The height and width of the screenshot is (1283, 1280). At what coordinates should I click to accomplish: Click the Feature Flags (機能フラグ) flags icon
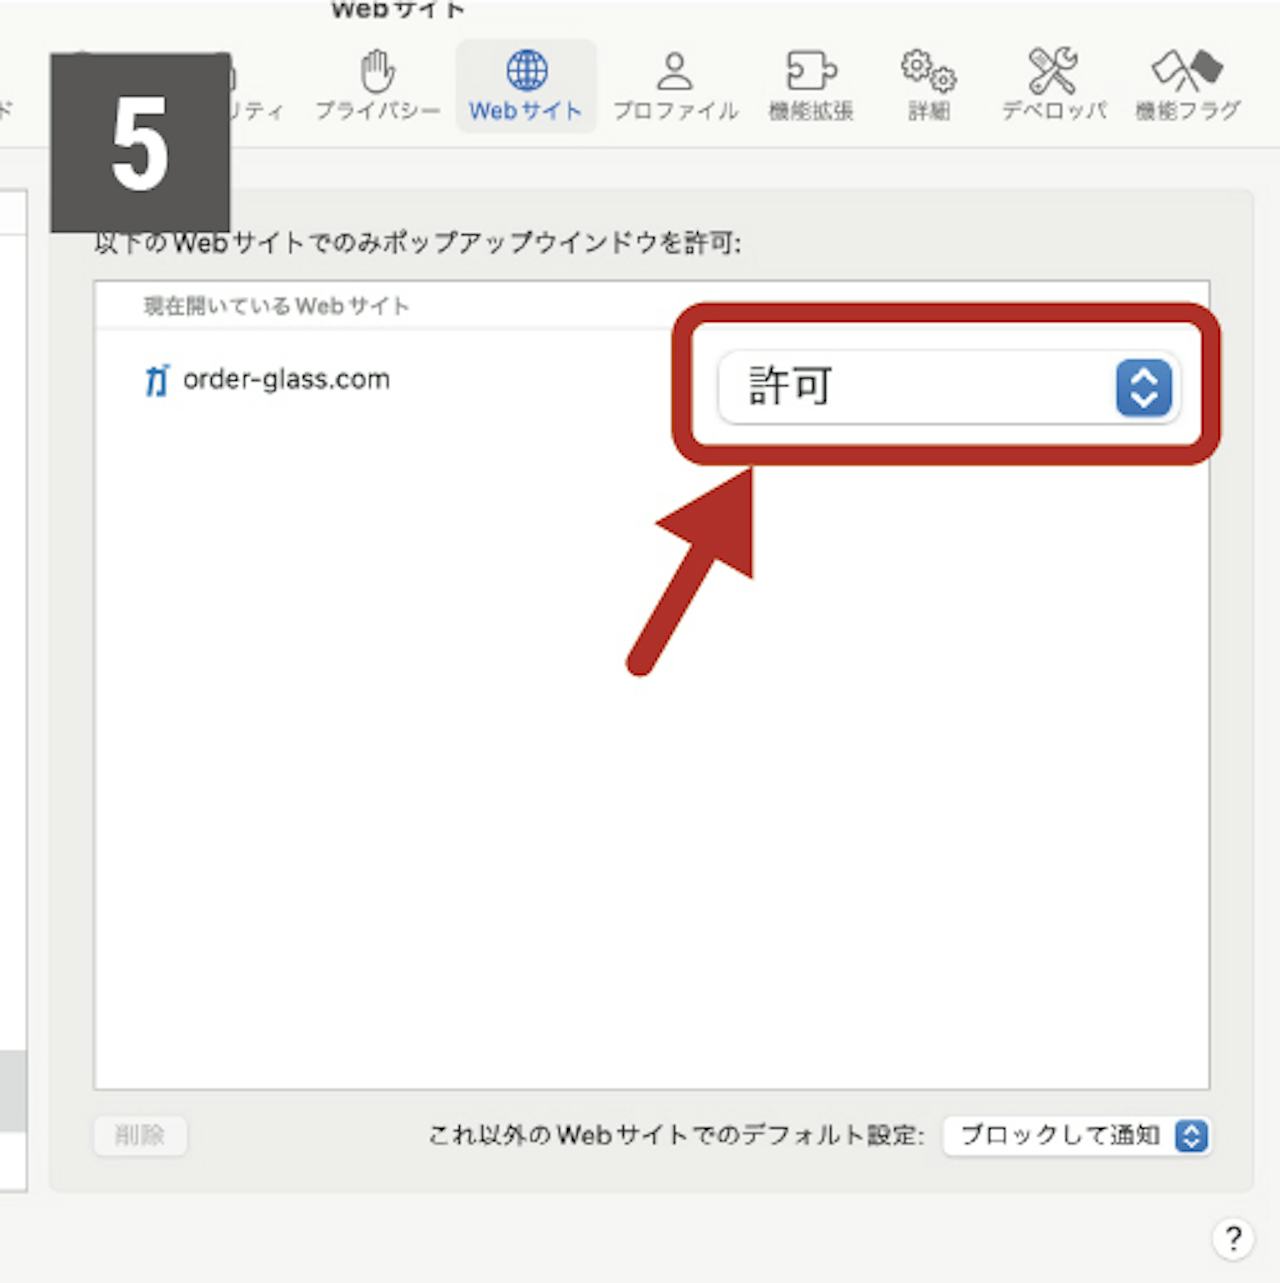coord(1187,70)
